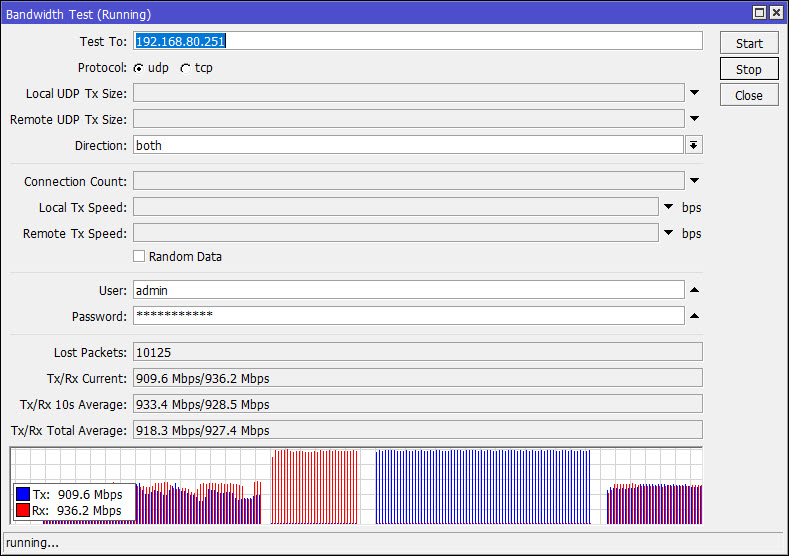Enable the Random Data checkbox
This screenshot has height=556, width=789.
click(x=139, y=256)
